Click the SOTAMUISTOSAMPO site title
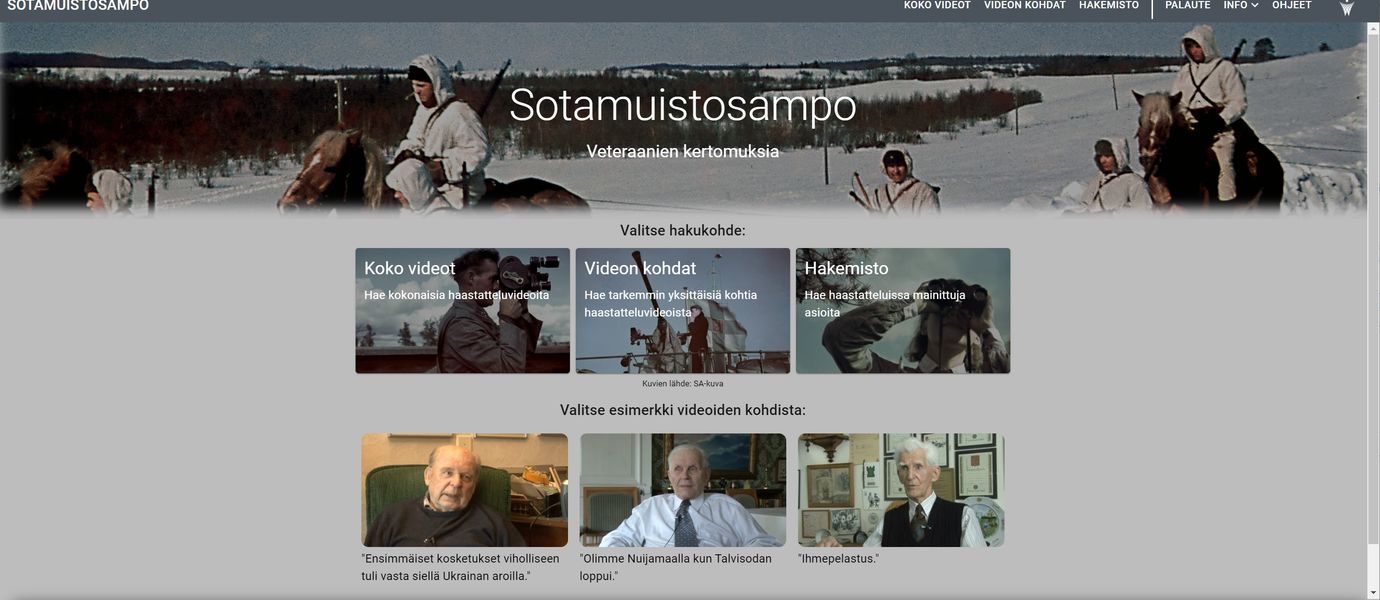The width and height of the screenshot is (1380, 600). click(78, 6)
